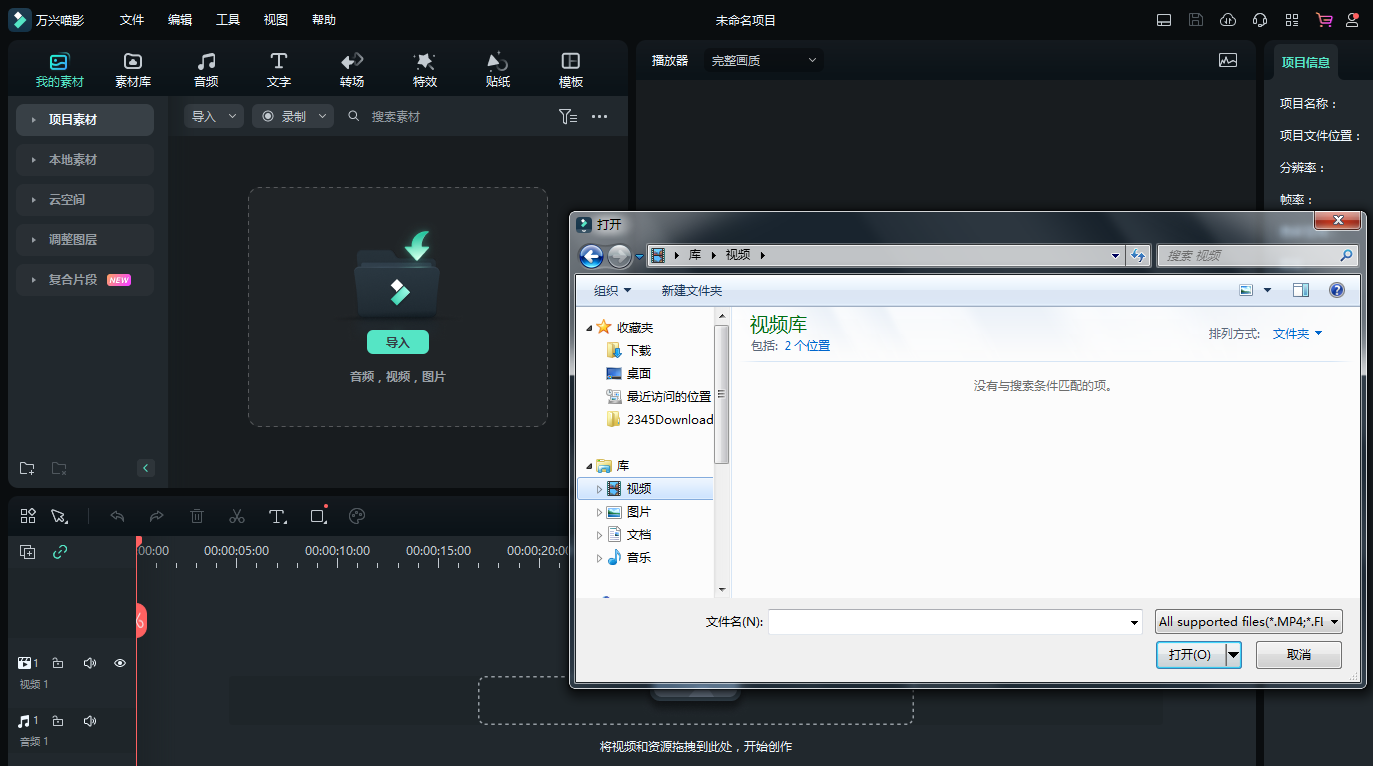Click the color palette icon in timeline
The width and height of the screenshot is (1373, 766).
[357, 516]
